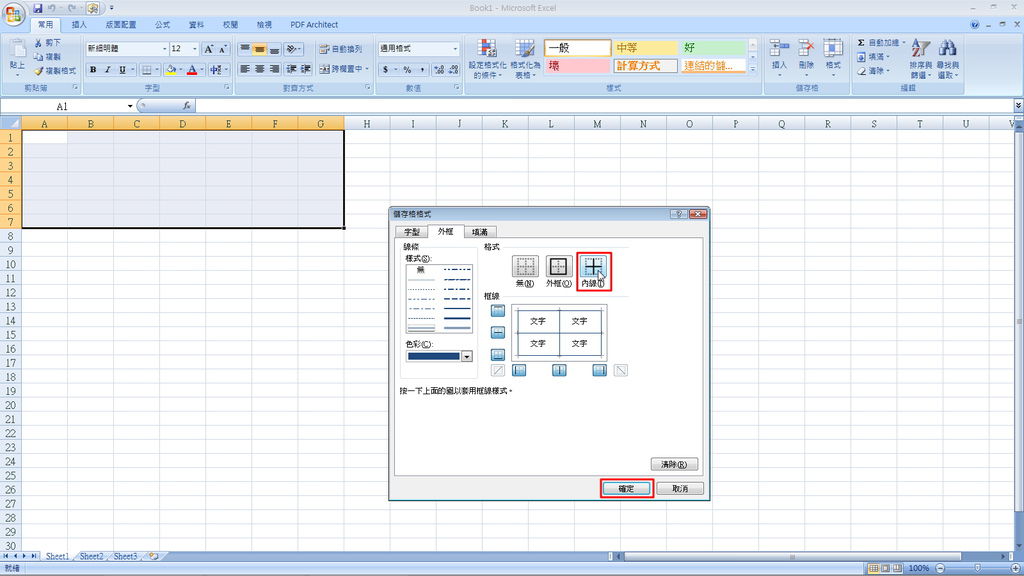
Task: Click the Normal view icon in status bar
Action: pyautogui.click(x=873, y=568)
